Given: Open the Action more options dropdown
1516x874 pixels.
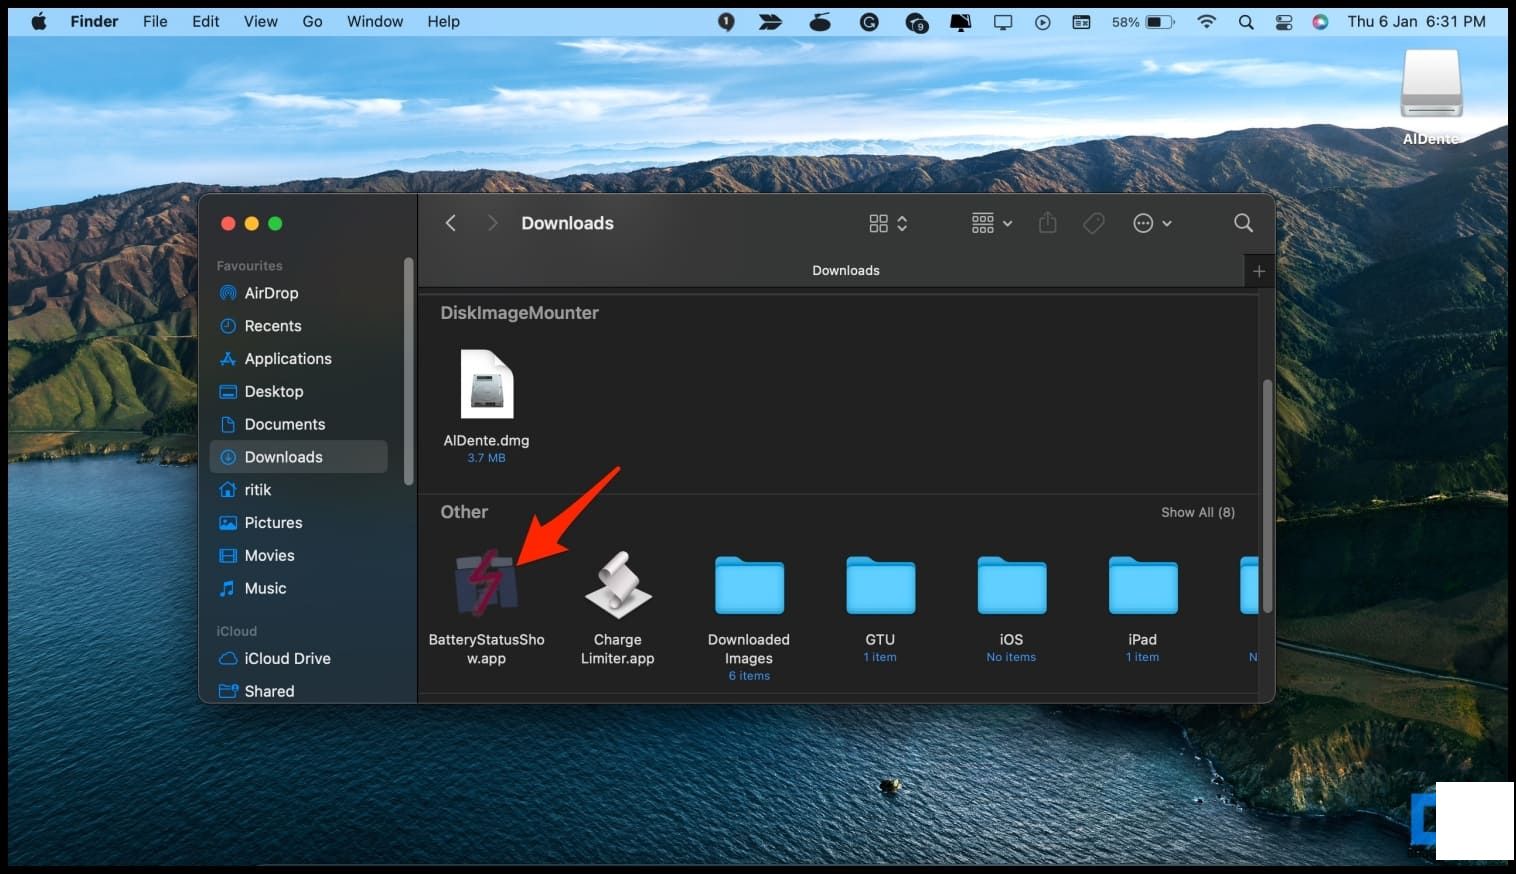Looking at the screenshot, I should point(1152,223).
